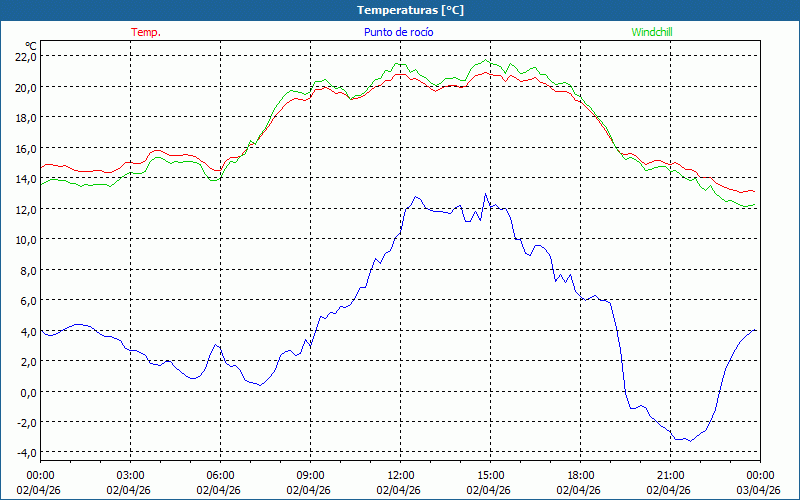Select the 06:00 time axis label

pos(220,475)
